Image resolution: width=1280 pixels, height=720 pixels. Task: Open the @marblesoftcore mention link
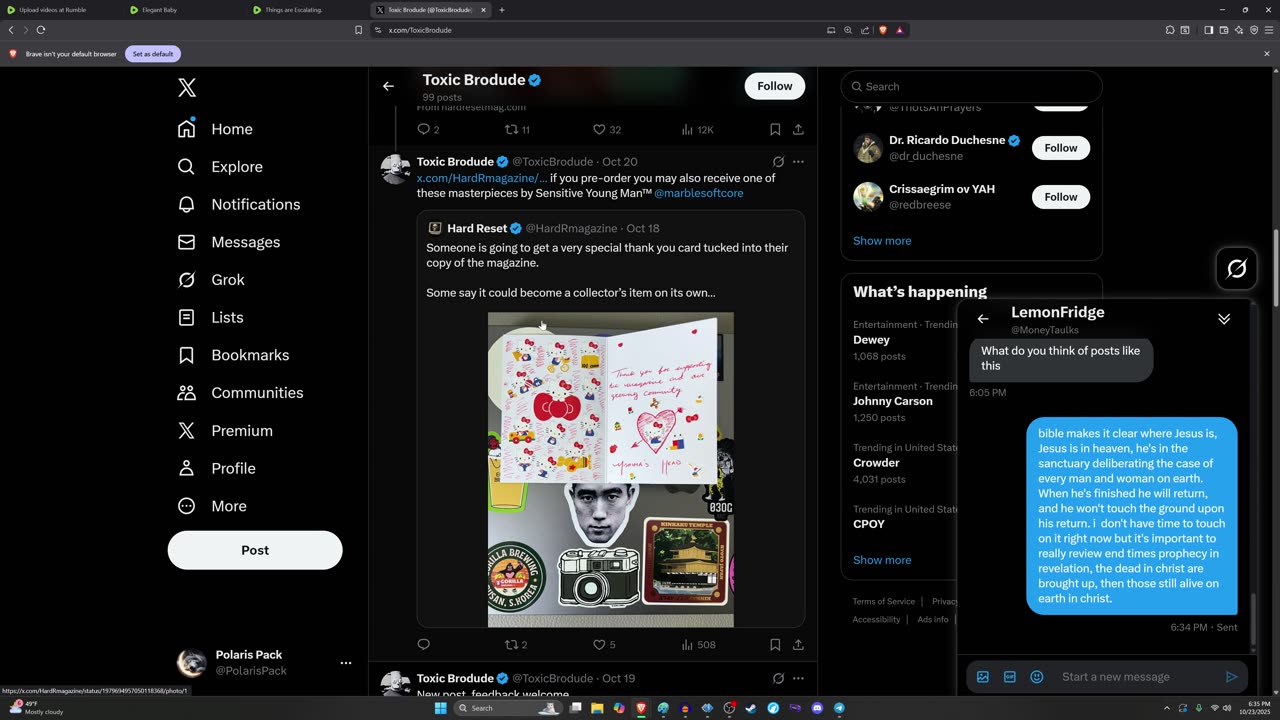click(700, 193)
